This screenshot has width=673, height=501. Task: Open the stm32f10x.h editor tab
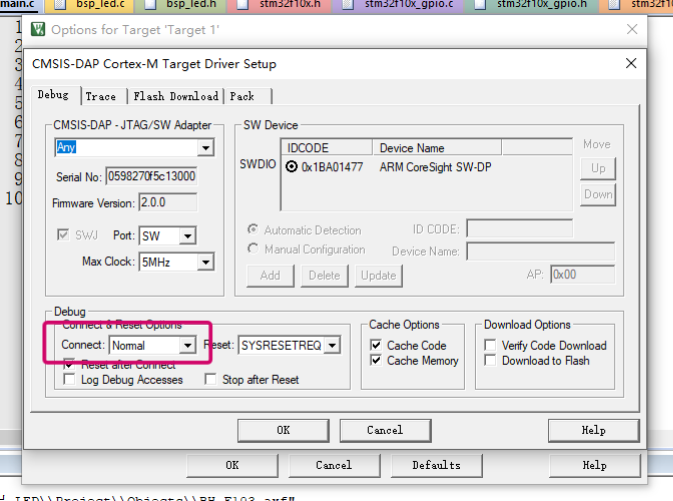[x=281, y=5]
